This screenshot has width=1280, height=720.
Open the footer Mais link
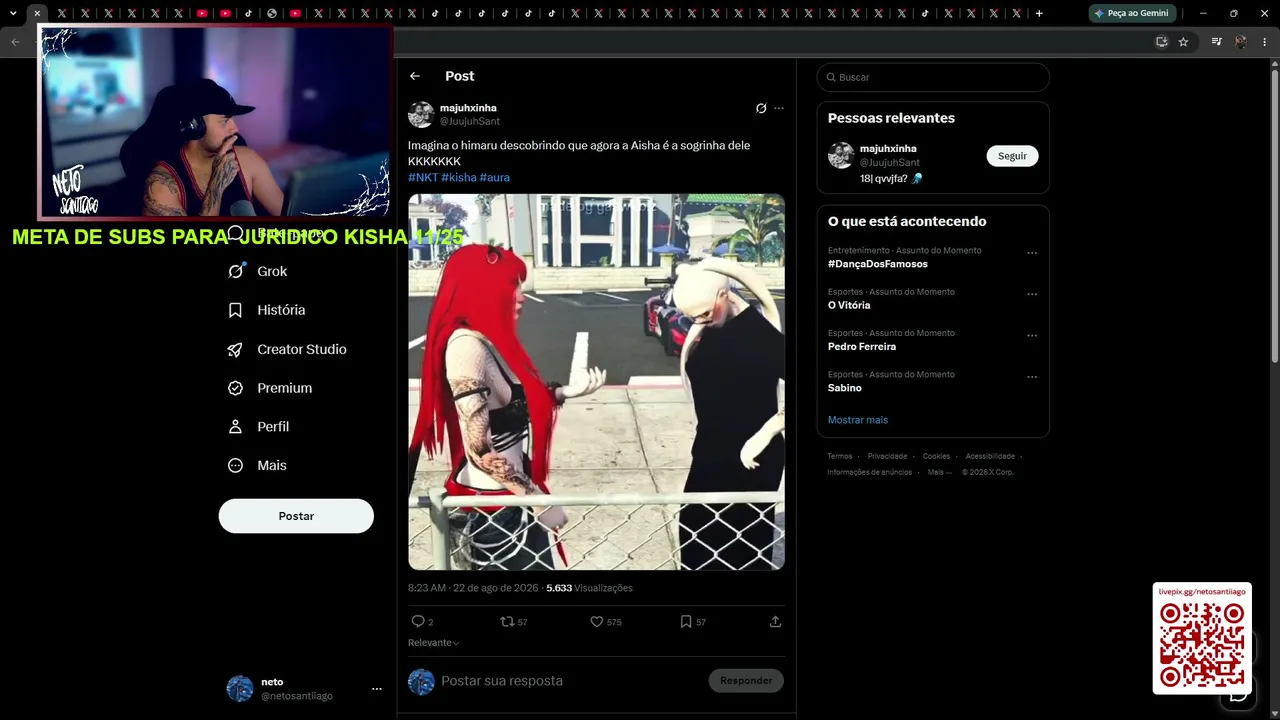coord(938,472)
